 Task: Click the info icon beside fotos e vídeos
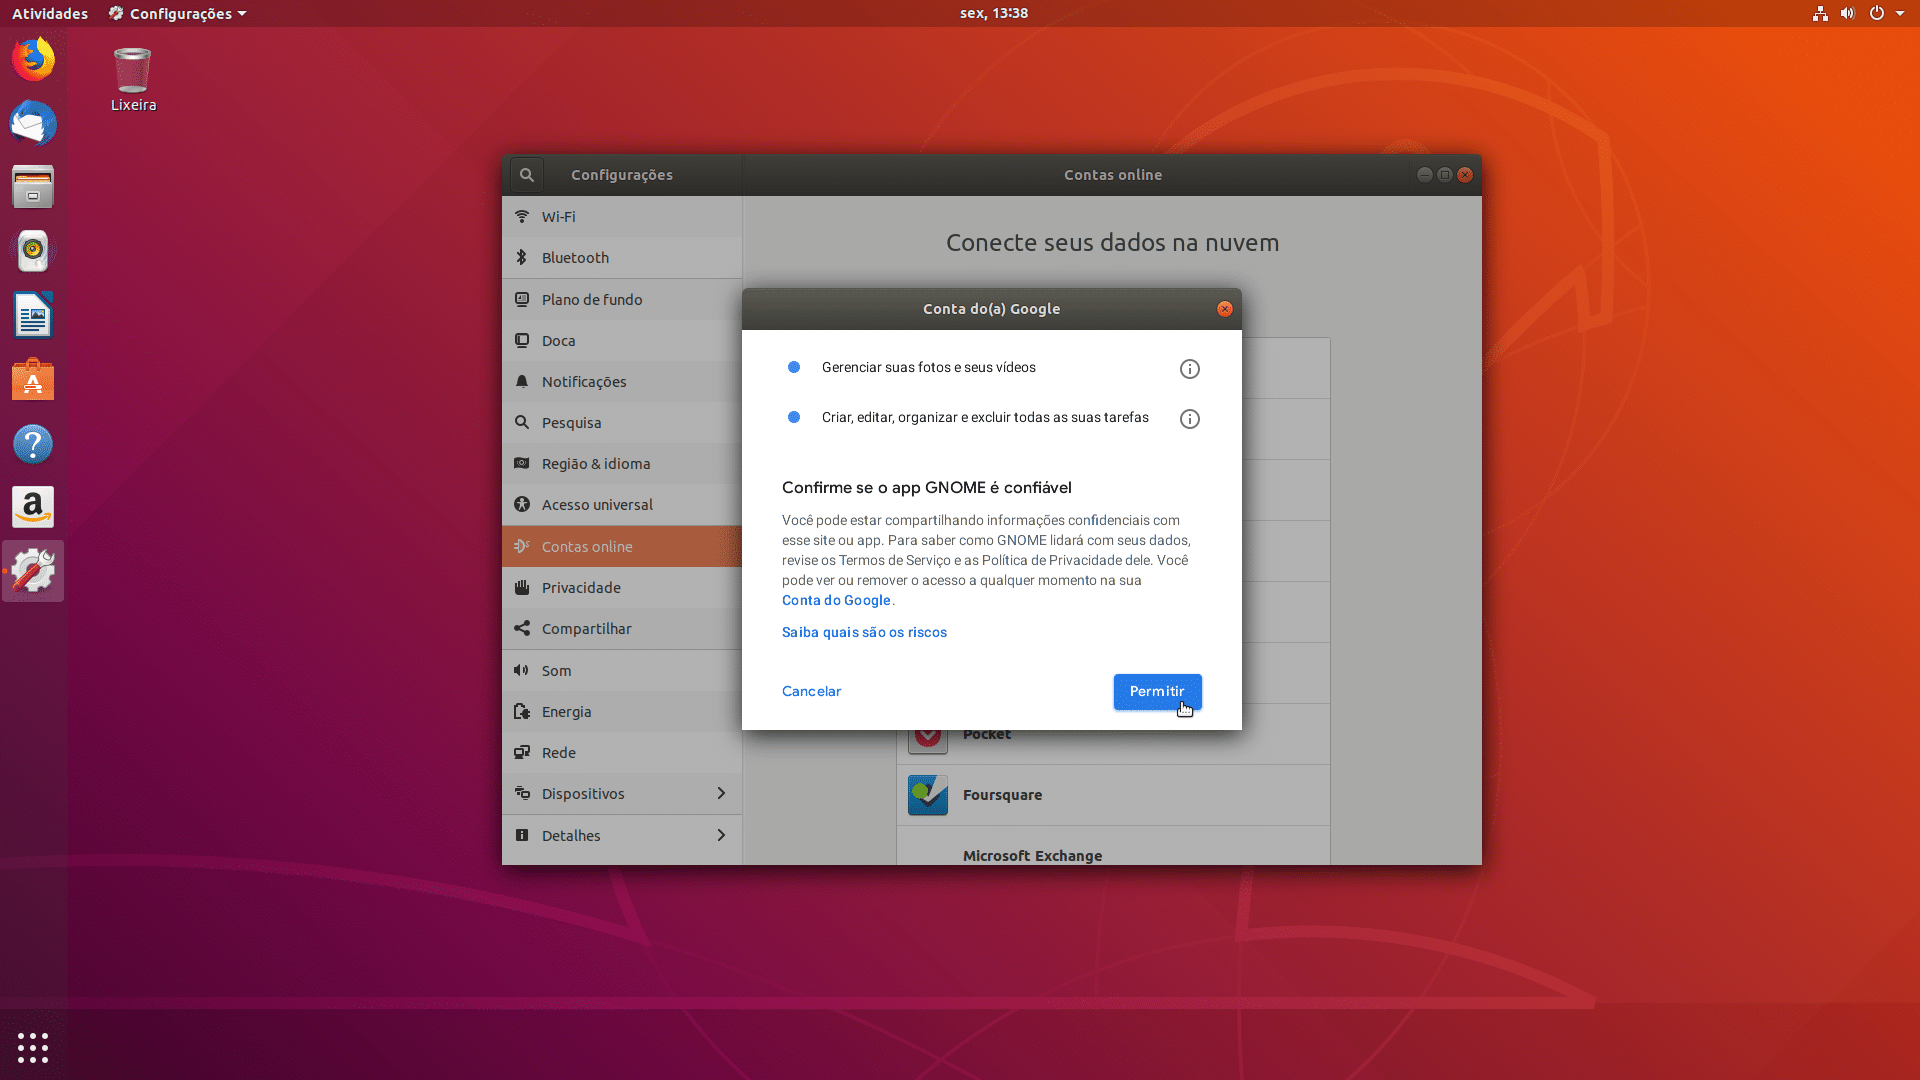point(1189,369)
